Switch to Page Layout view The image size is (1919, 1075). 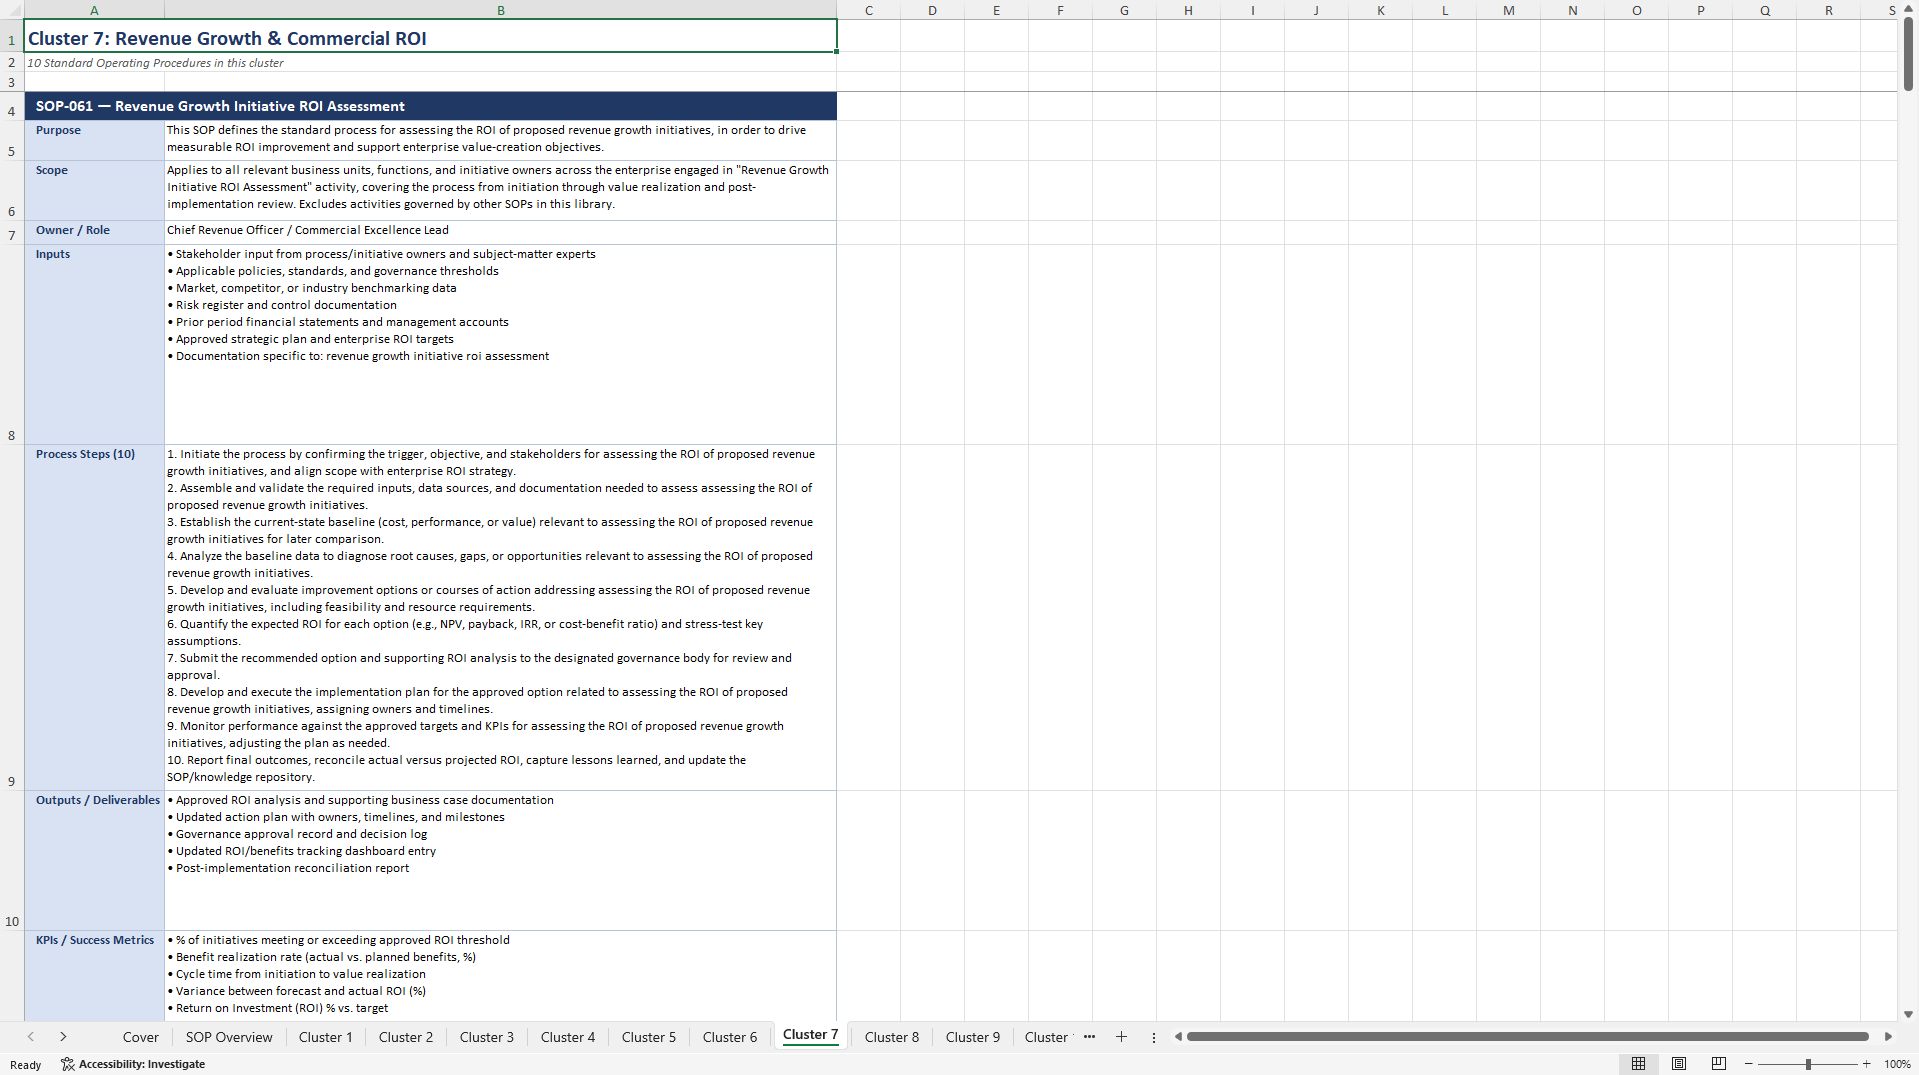pos(1679,1064)
